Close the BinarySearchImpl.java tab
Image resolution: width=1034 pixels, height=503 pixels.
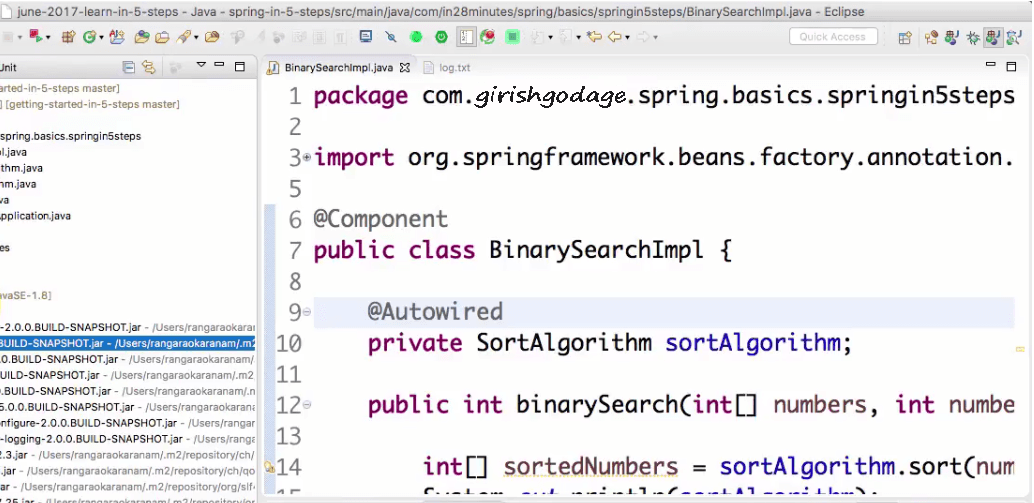click(x=405, y=68)
